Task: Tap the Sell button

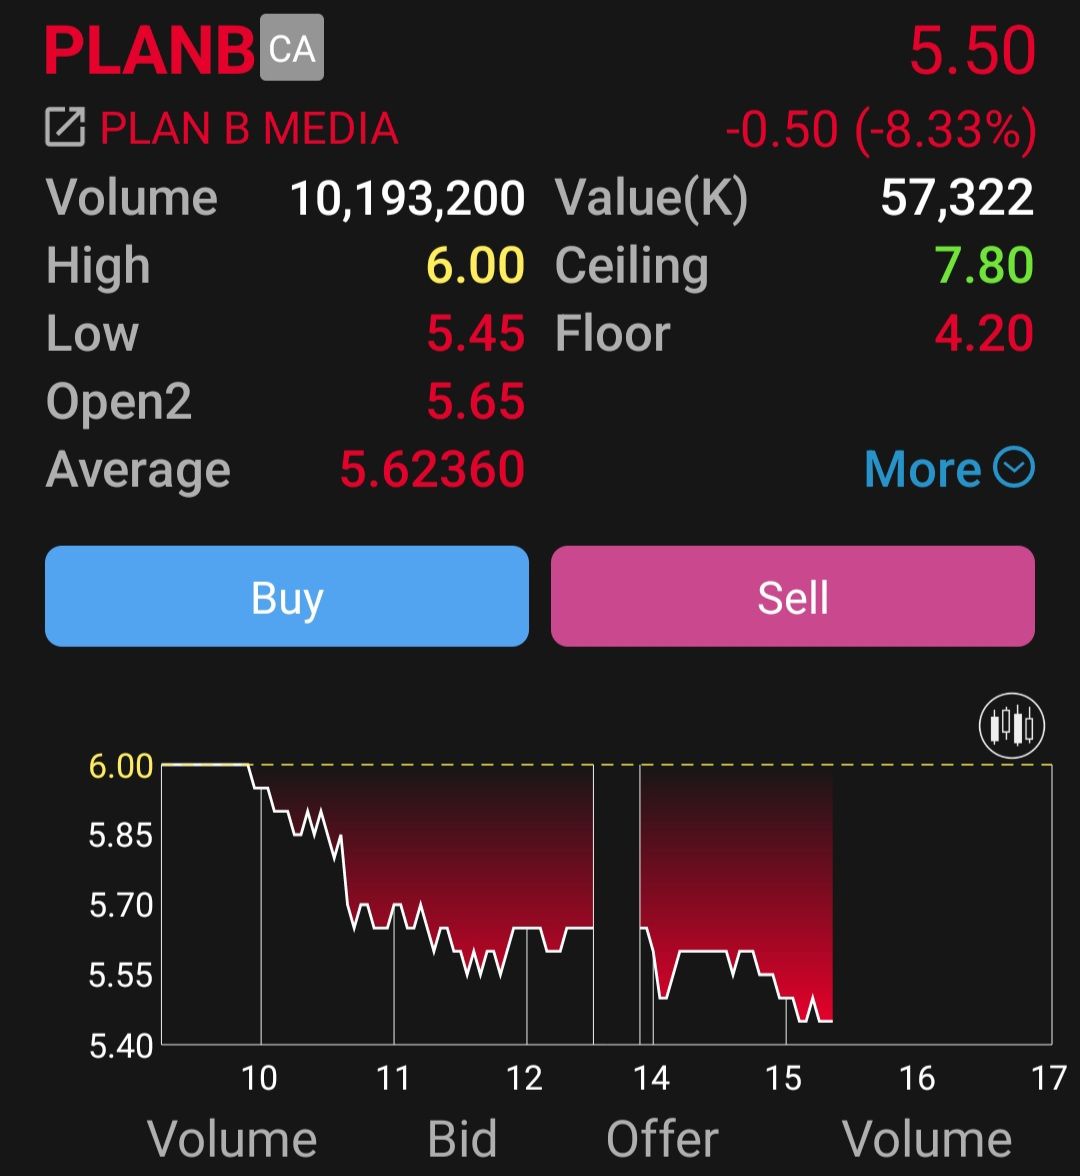Action: (x=793, y=596)
